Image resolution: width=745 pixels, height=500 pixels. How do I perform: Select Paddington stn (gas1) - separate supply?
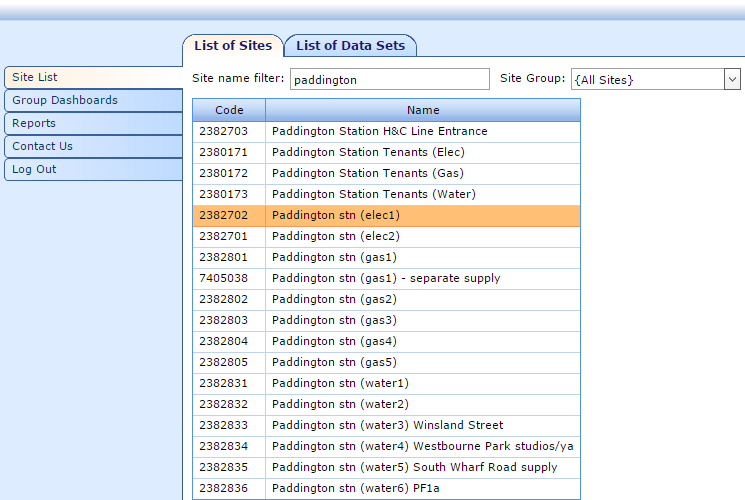(386, 278)
